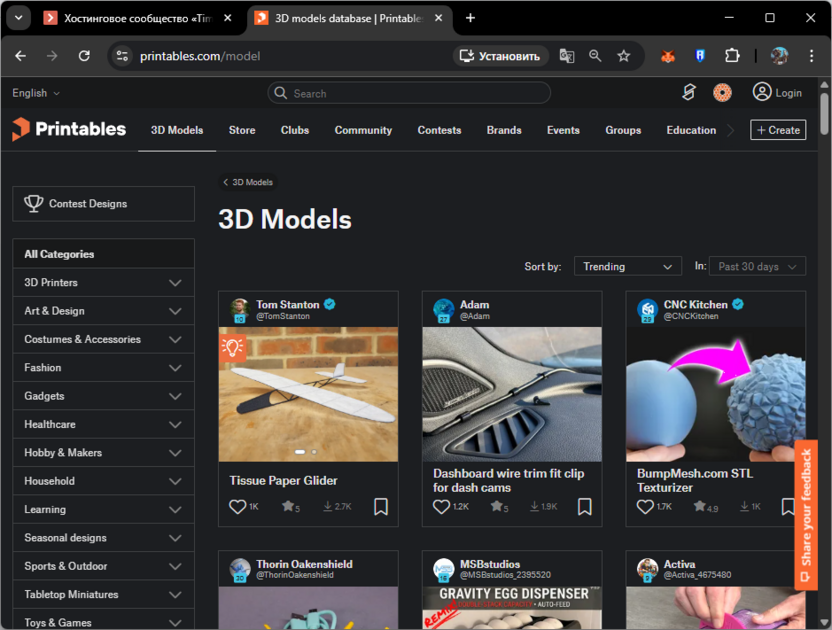Viewport: 832px width, 630px height.
Task: Open the tab search dropdown arrow
Action: [x=19, y=18]
